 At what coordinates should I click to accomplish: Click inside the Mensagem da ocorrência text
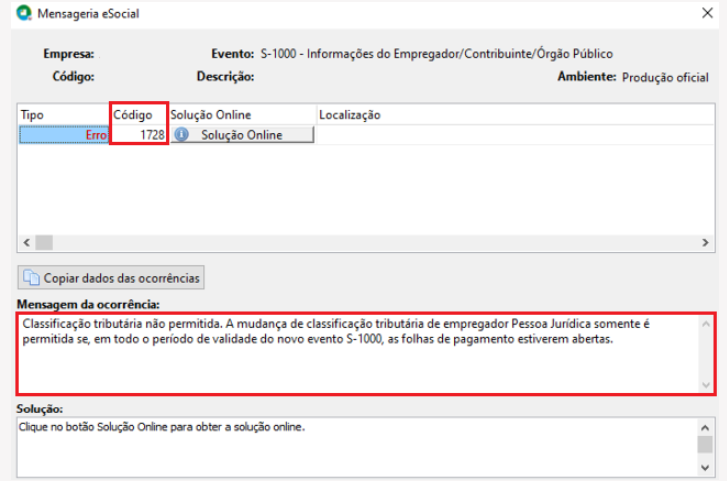point(336,331)
